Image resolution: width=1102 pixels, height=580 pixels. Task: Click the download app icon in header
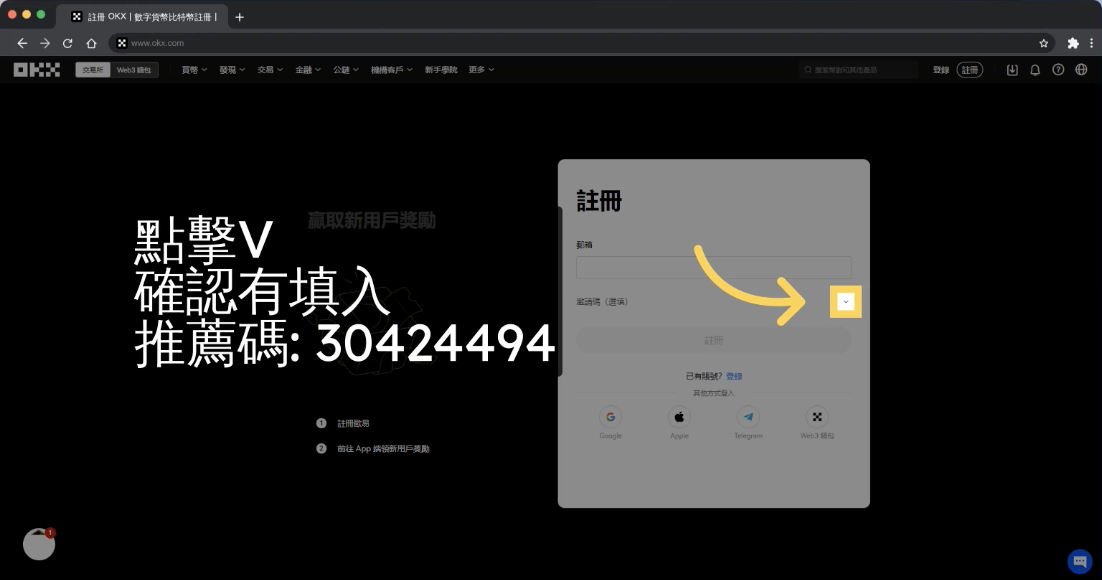point(1012,70)
